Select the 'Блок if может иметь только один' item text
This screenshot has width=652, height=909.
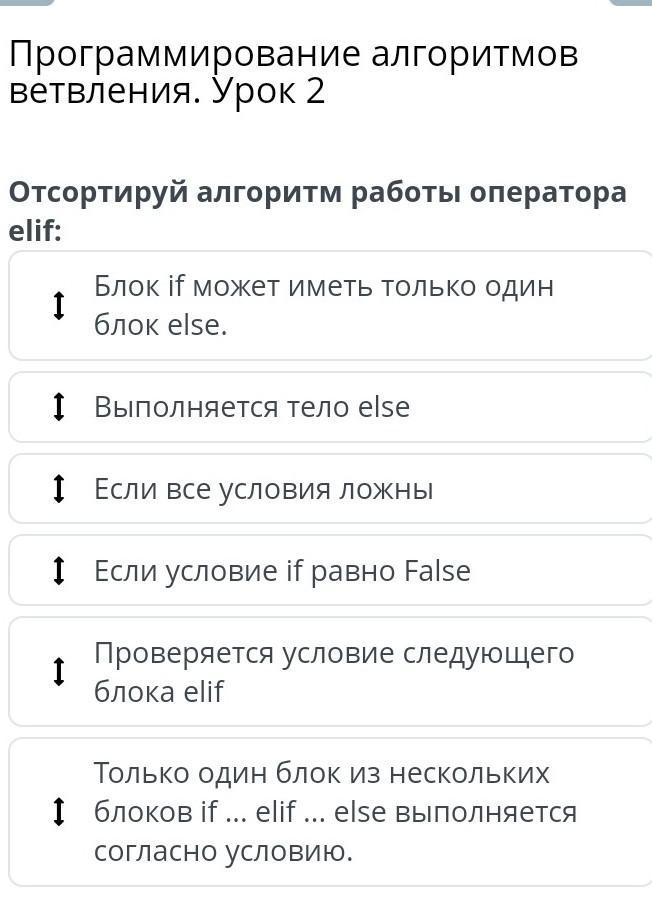323,287
